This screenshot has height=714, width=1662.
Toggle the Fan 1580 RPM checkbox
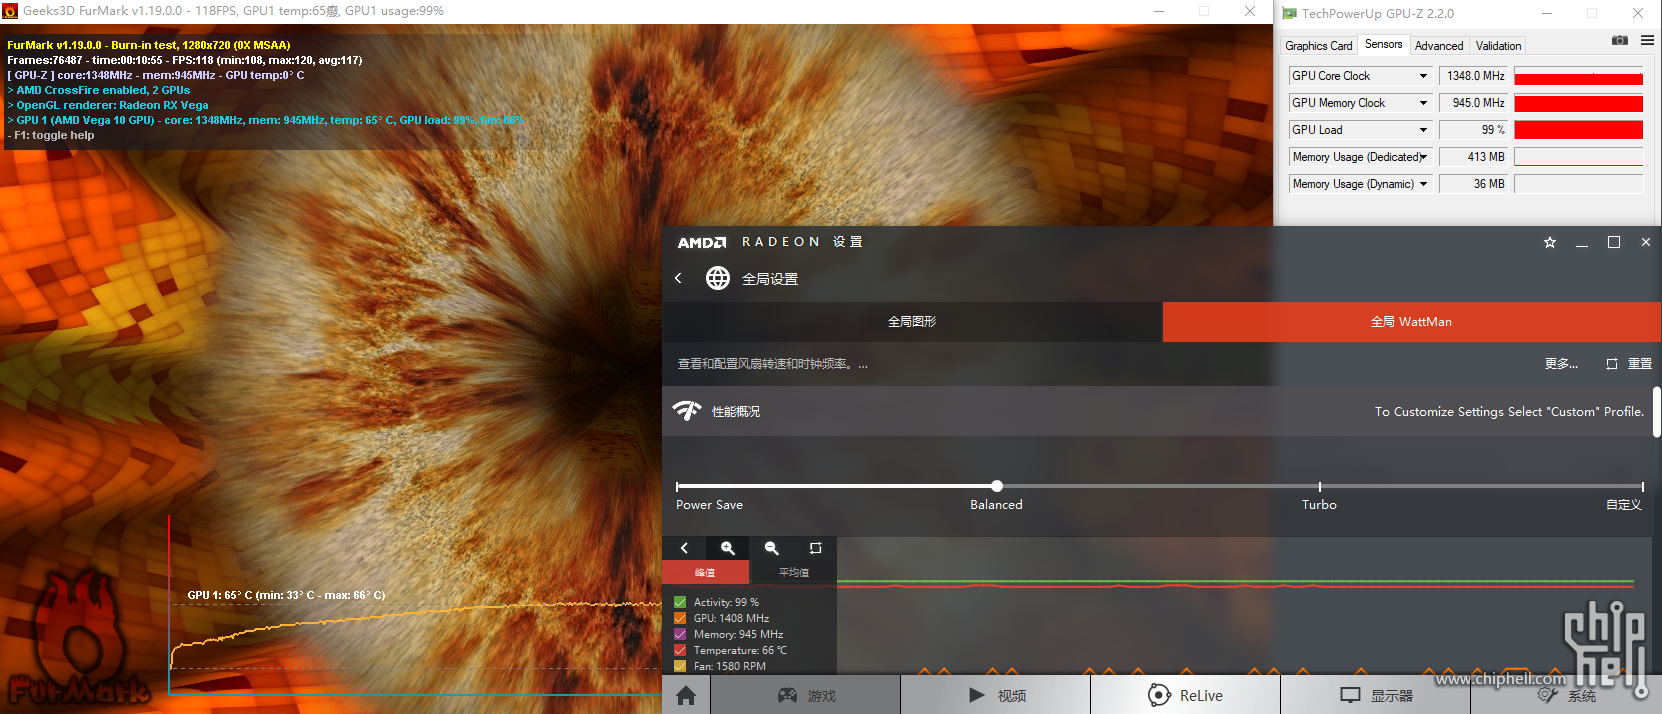pyautogui.click(x=680, y=666)
